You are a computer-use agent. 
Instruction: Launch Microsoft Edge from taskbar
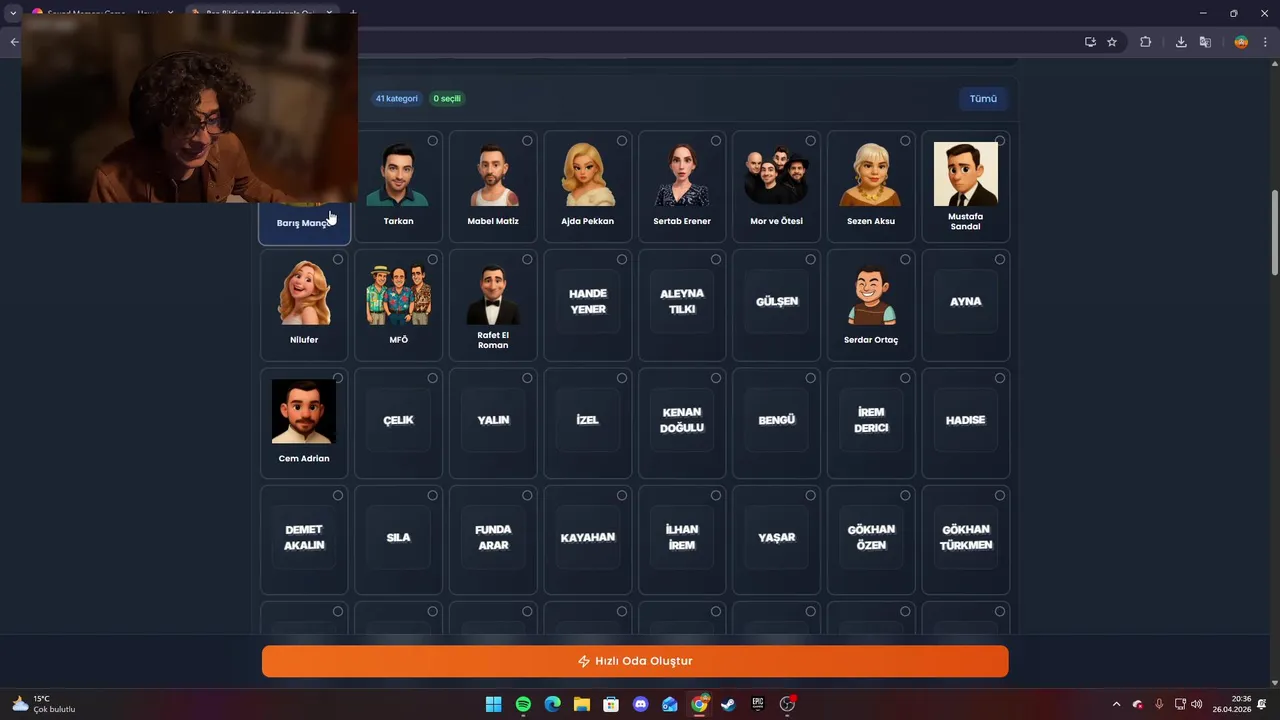coord(552,704)
